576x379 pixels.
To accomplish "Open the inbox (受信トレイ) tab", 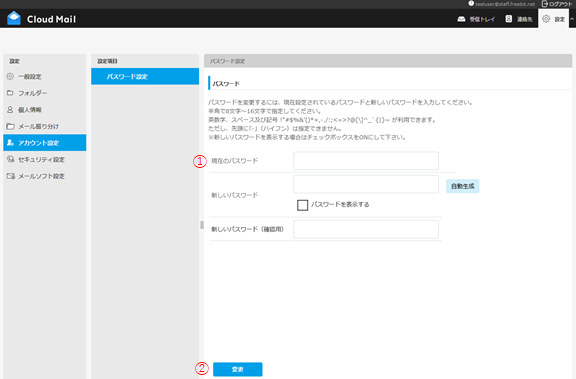I will click(x=476, y=19).
